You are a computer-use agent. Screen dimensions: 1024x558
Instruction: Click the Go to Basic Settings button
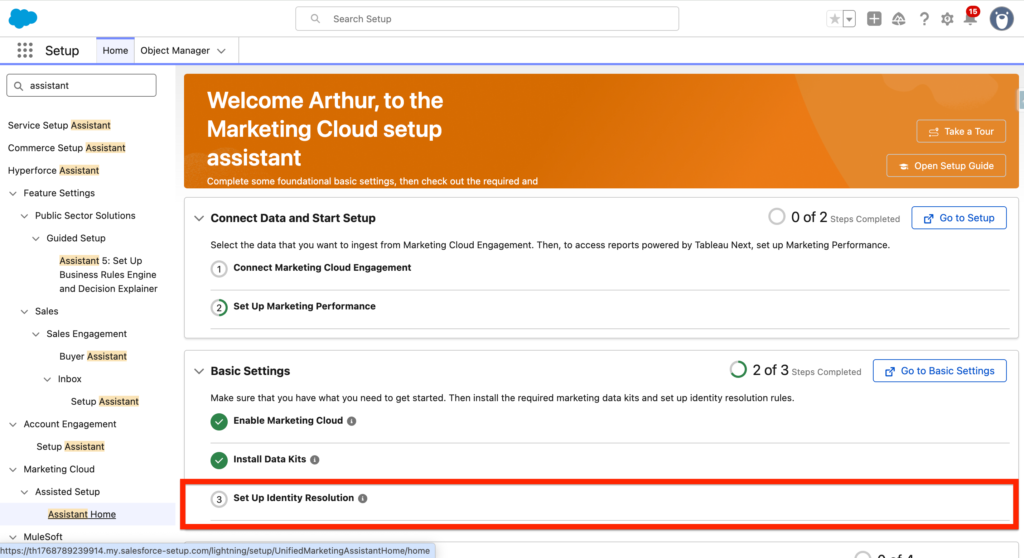pos(939,371)
